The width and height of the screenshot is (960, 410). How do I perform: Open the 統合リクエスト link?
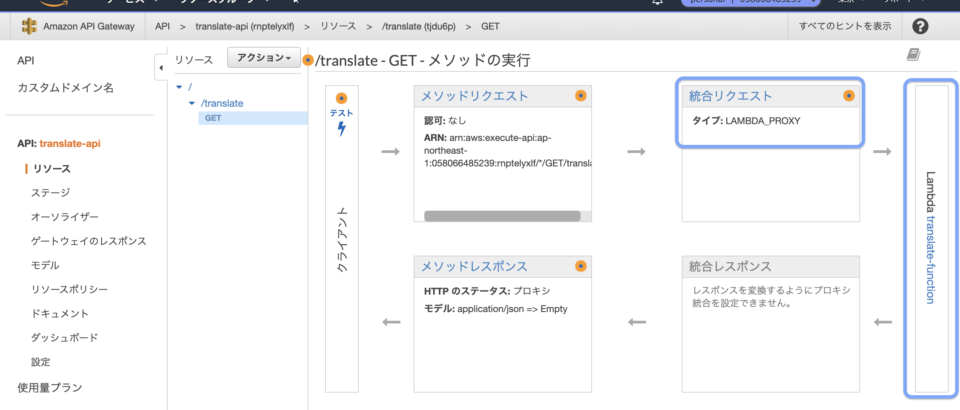click(730, 95)
